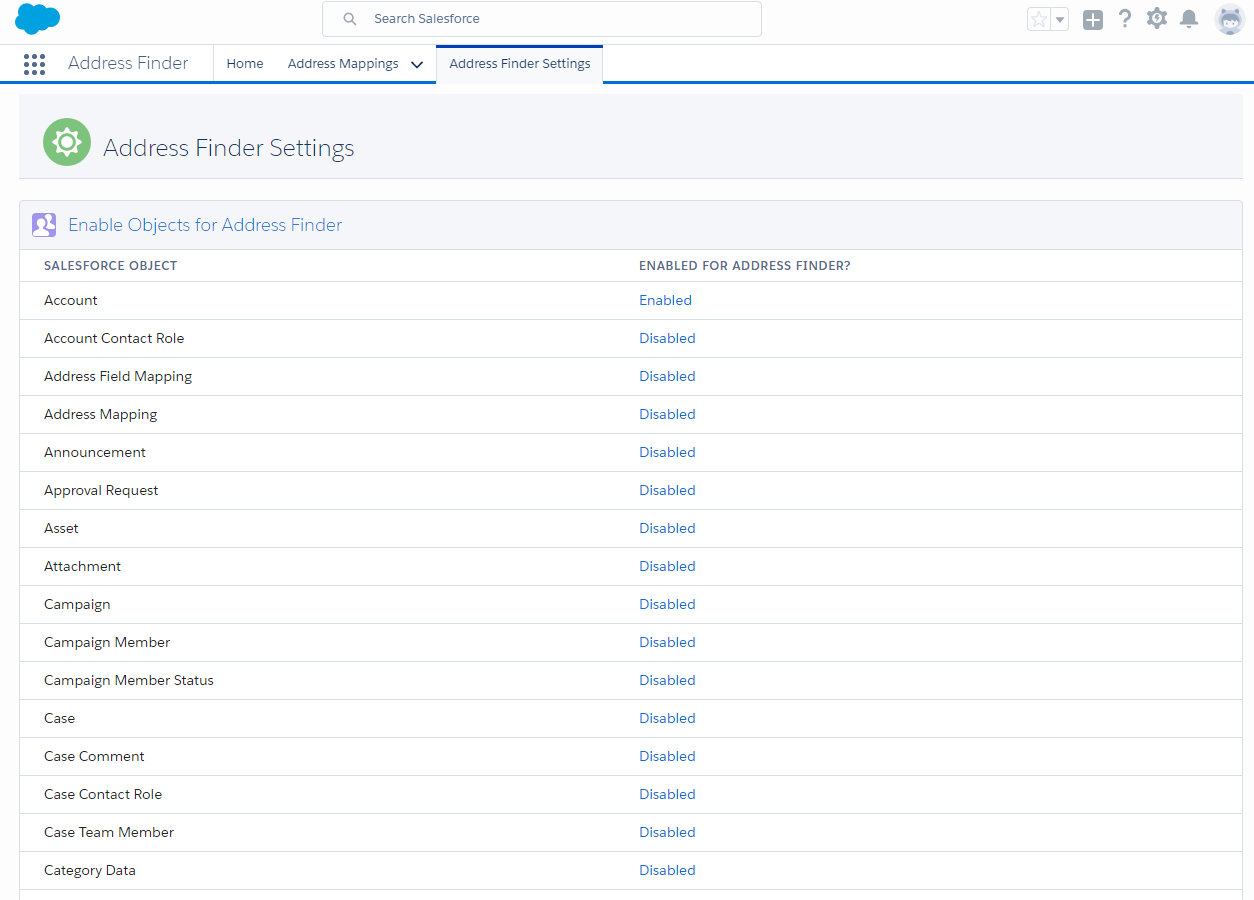Image resolution: width=1254 pixels, height=900 pixels.
Task: Click the search magnifier in Search Salesforce
Action: 348,18
